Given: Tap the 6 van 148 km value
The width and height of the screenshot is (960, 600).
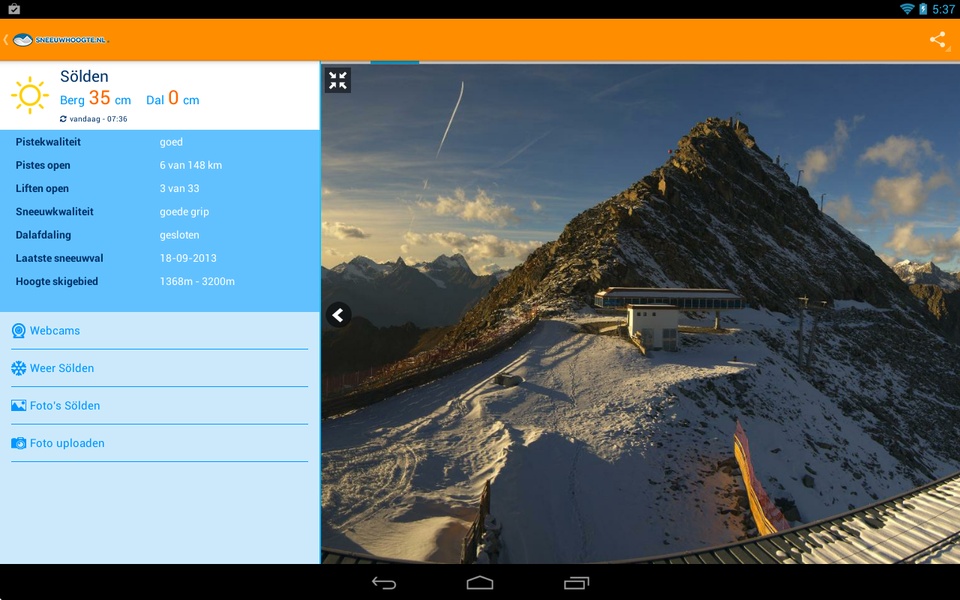Looking at the screenshot, I should [x=191, y=165].
